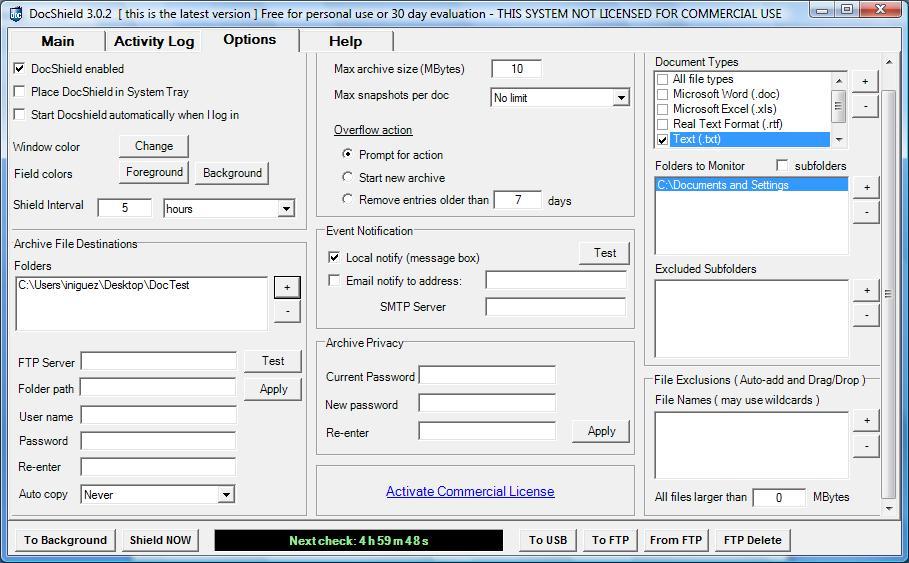
Task: Add an excluded subfolder with plus
Action: click(867, 290)
